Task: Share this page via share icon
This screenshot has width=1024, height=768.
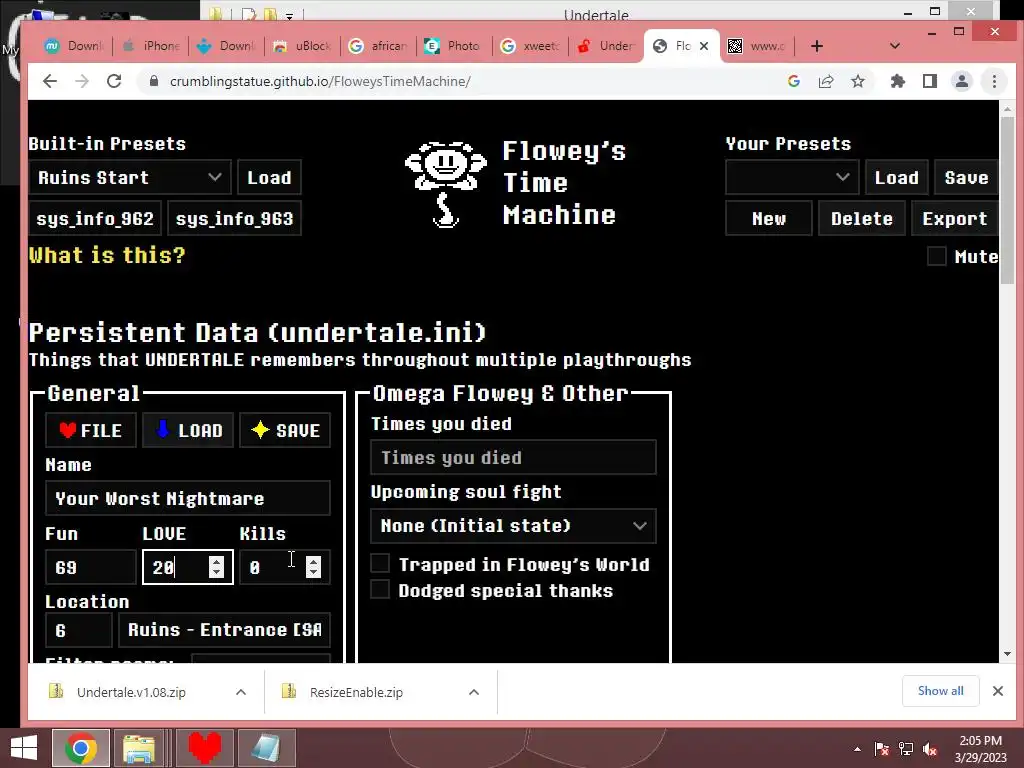Action: click(826, 81)
